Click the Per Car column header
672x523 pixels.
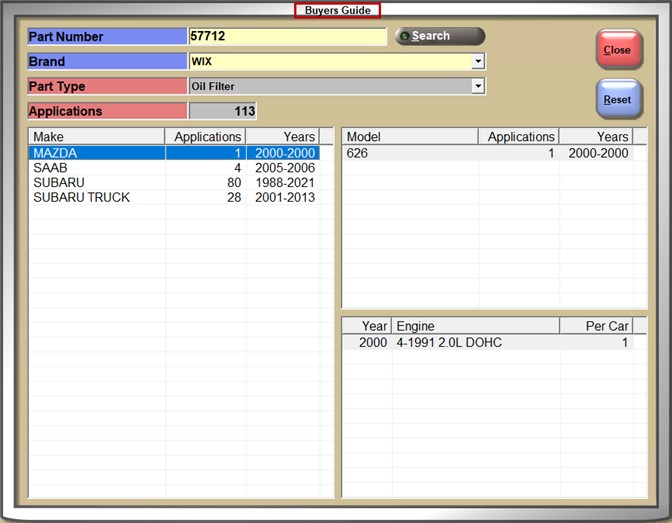point(596,326)
